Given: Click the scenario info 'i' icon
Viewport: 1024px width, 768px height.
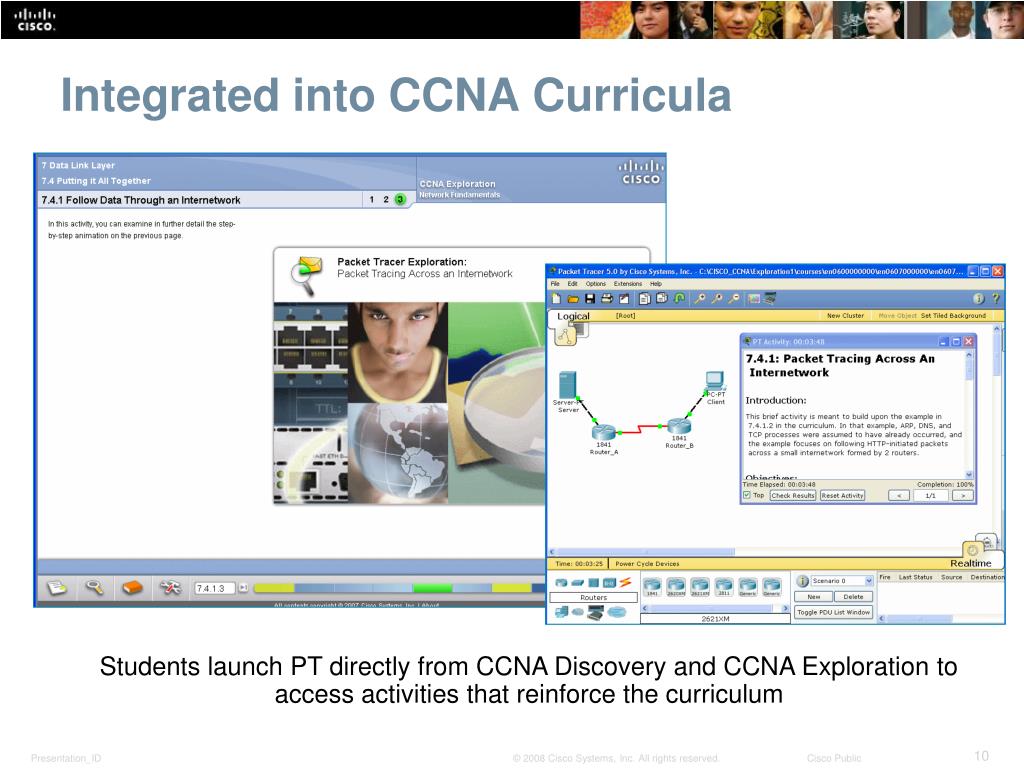Looking at the screenshot, I should click(803, 581).
